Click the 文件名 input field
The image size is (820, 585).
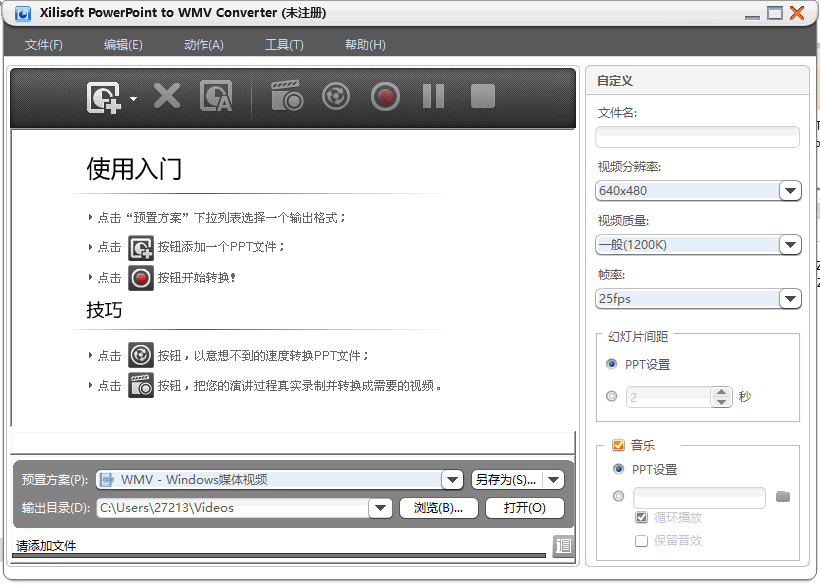pos(697,137)
